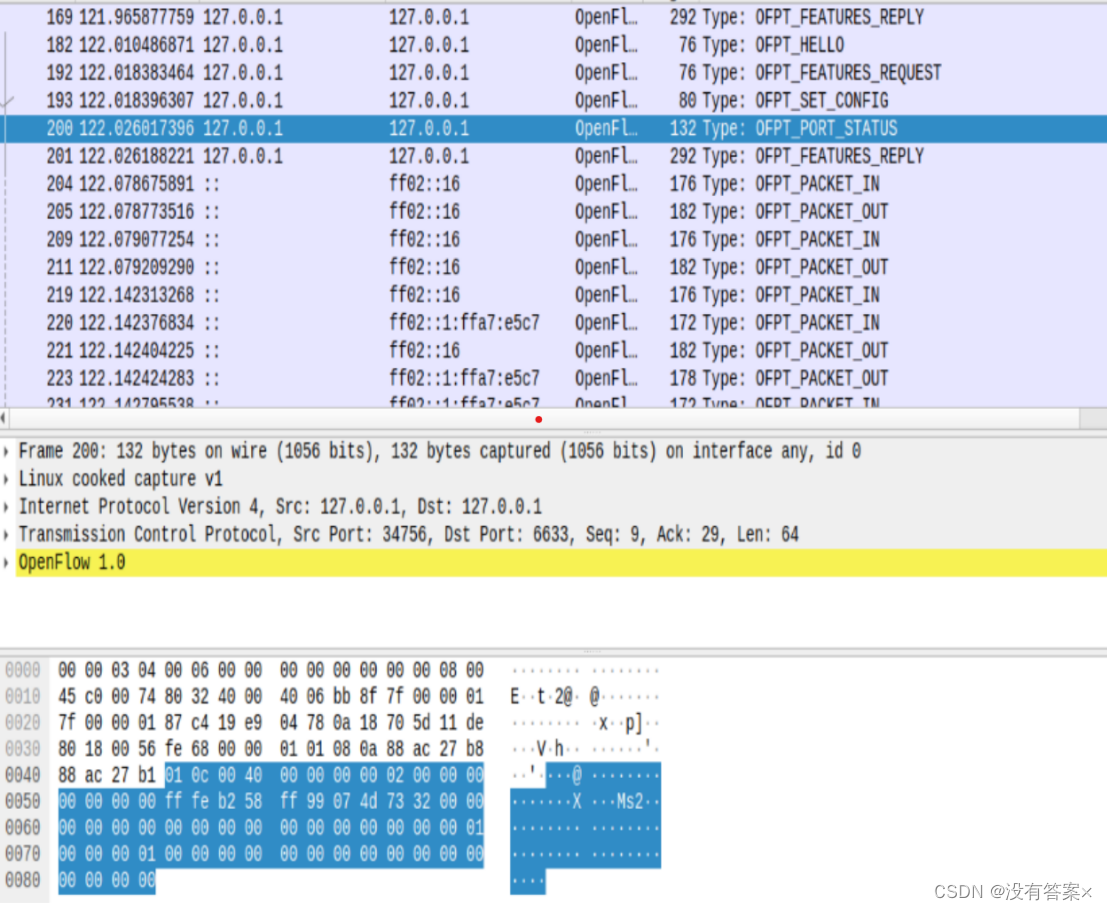Image resolution: width=1107 pixels, height=910 pixels.
Task: Select packet 182 OFPT_HELLO
Action: pos(400,44)
